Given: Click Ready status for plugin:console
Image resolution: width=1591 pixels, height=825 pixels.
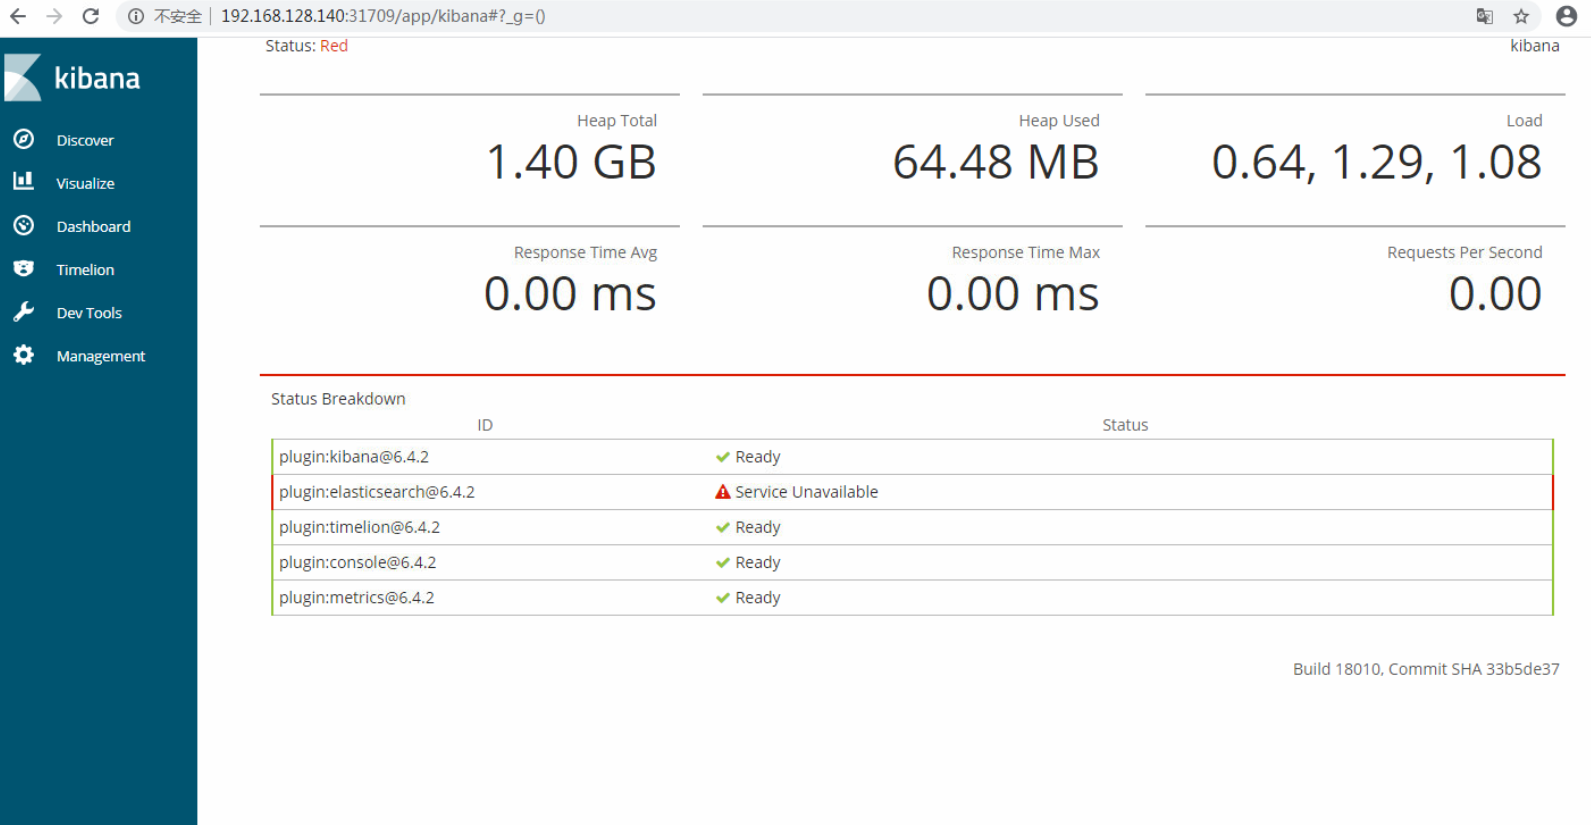Looking at the screenshot, I should [x=757, y=562].
